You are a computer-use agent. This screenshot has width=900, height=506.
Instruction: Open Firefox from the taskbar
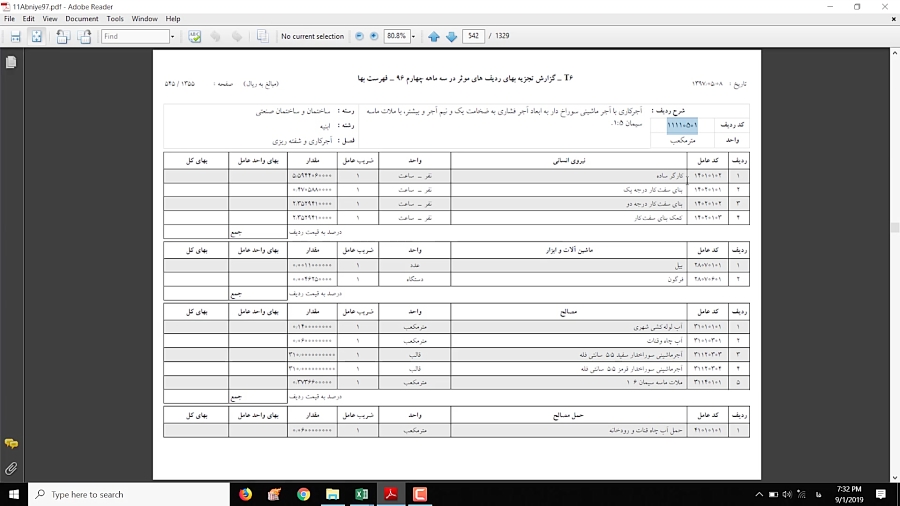(246, 494)
